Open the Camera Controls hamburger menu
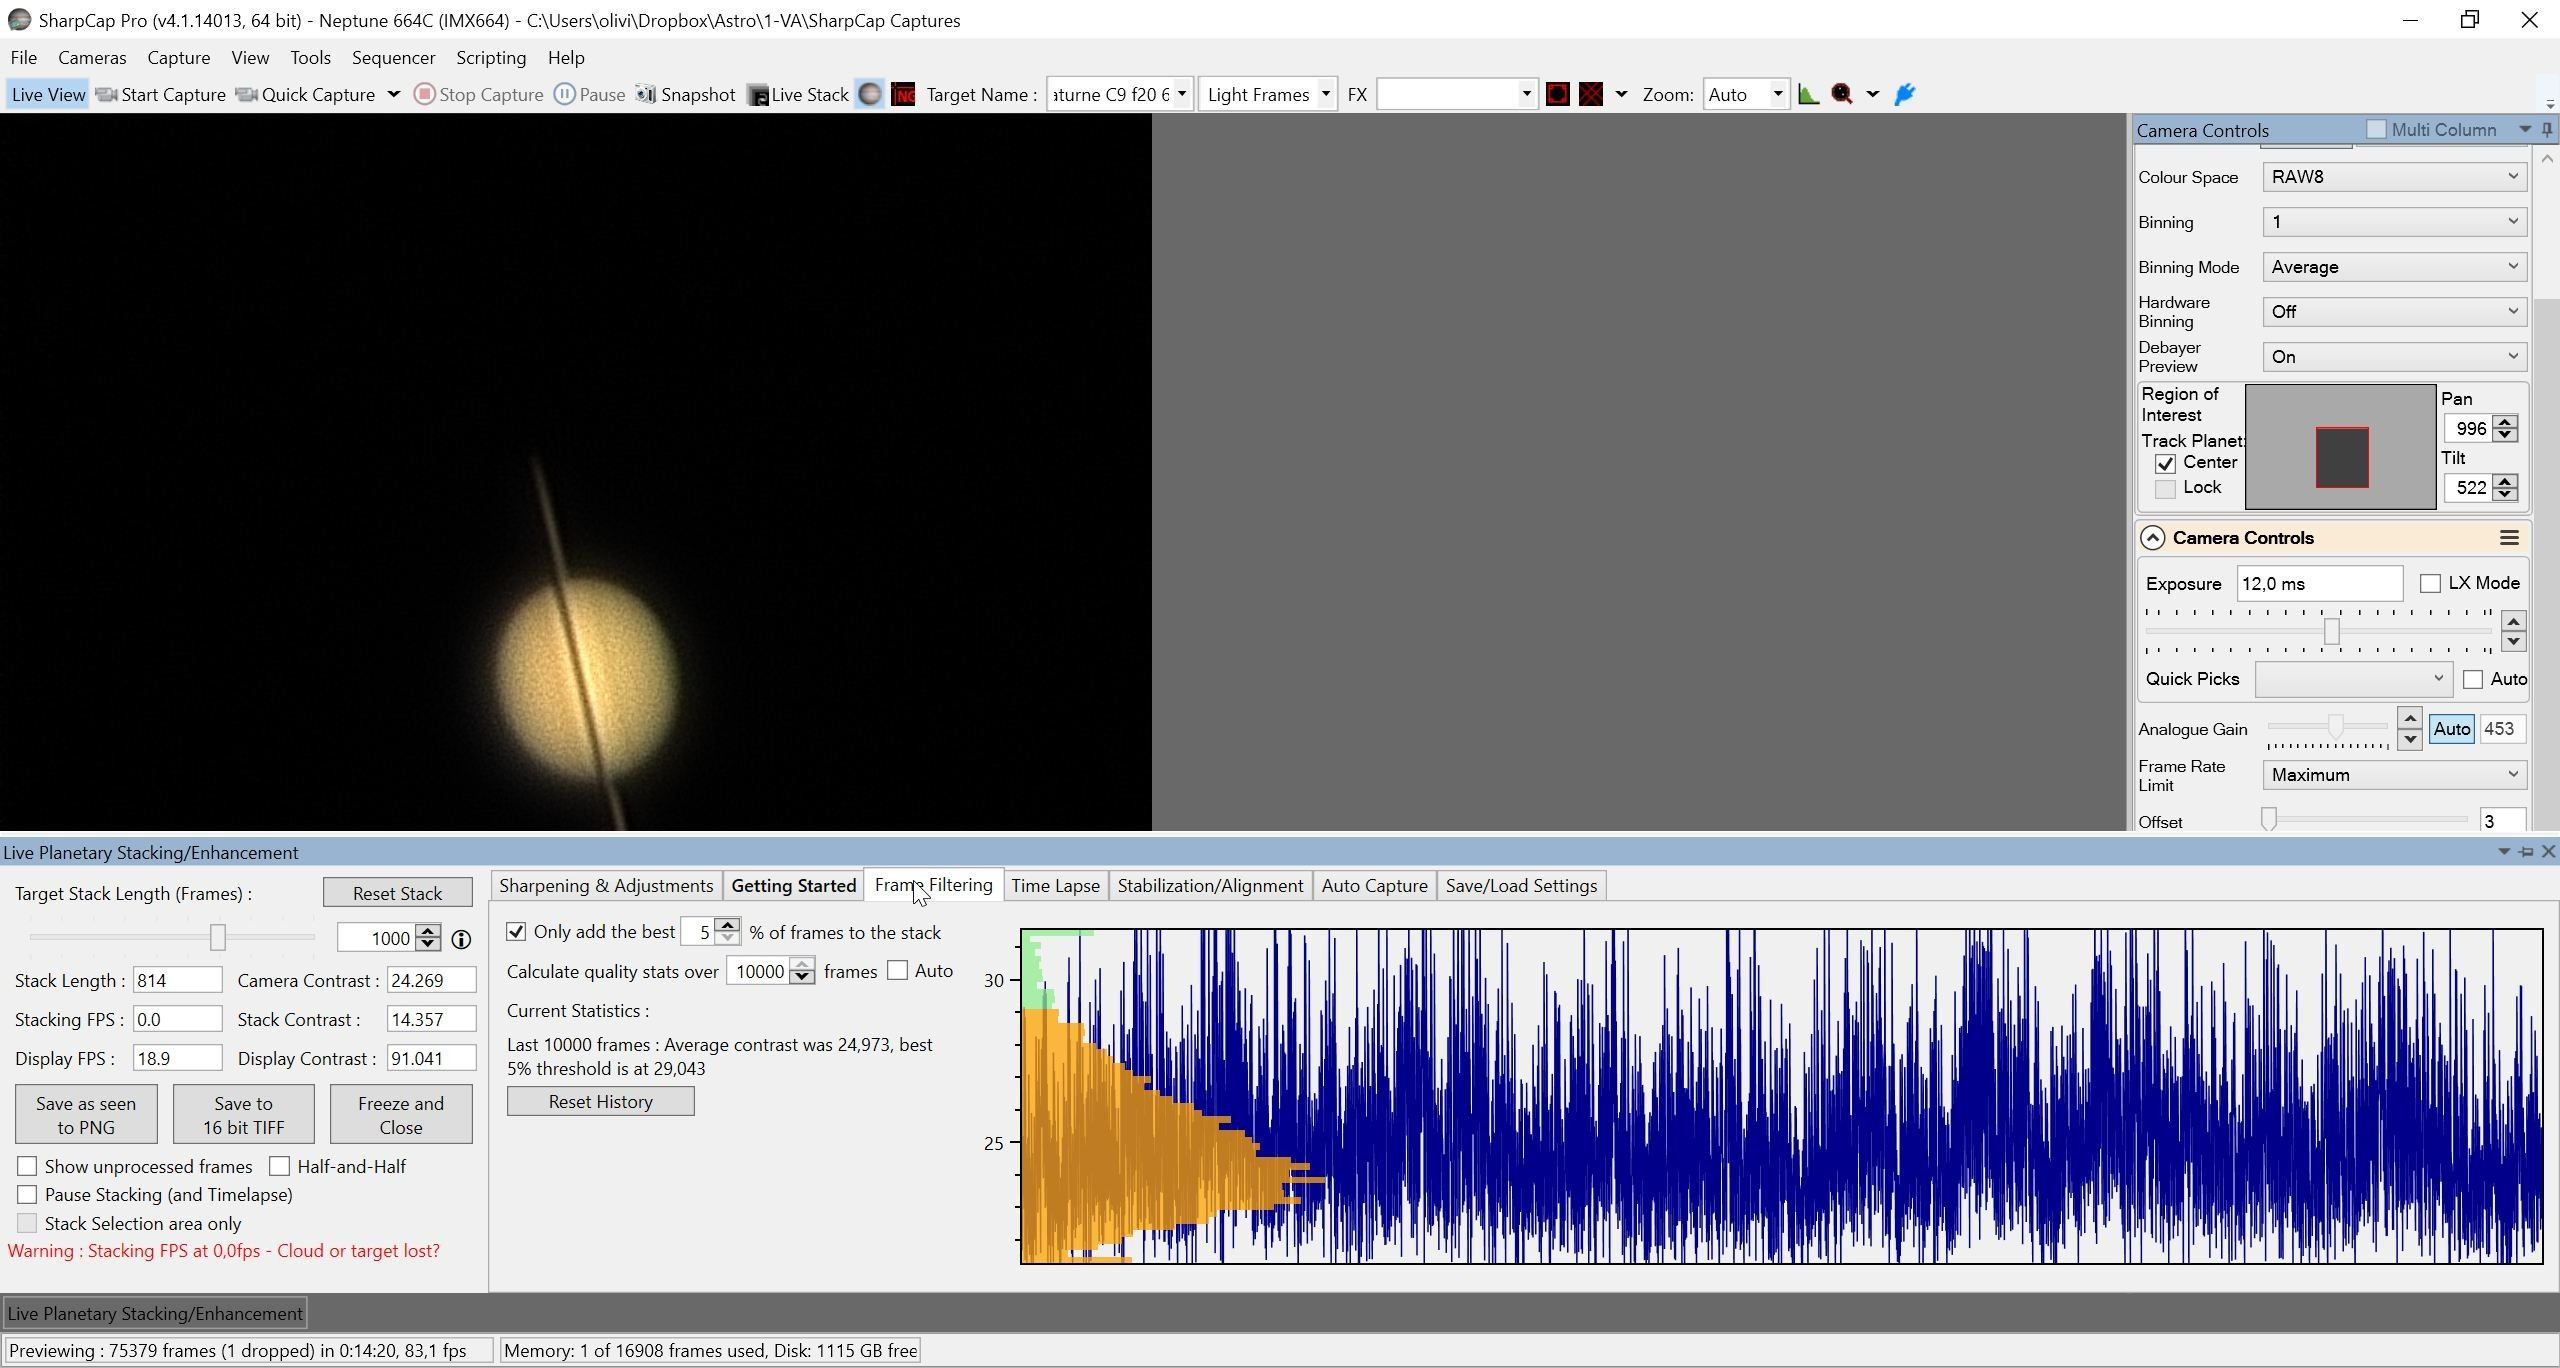The height and width of the screenshot is (1368, 2560). pyautogui.click(x=2509, y=538)
